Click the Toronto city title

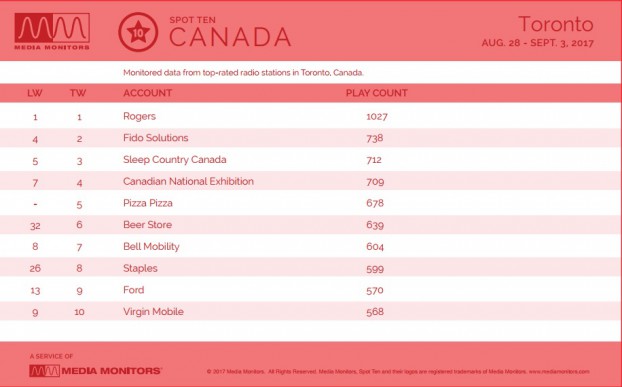(x=556, y=25)
